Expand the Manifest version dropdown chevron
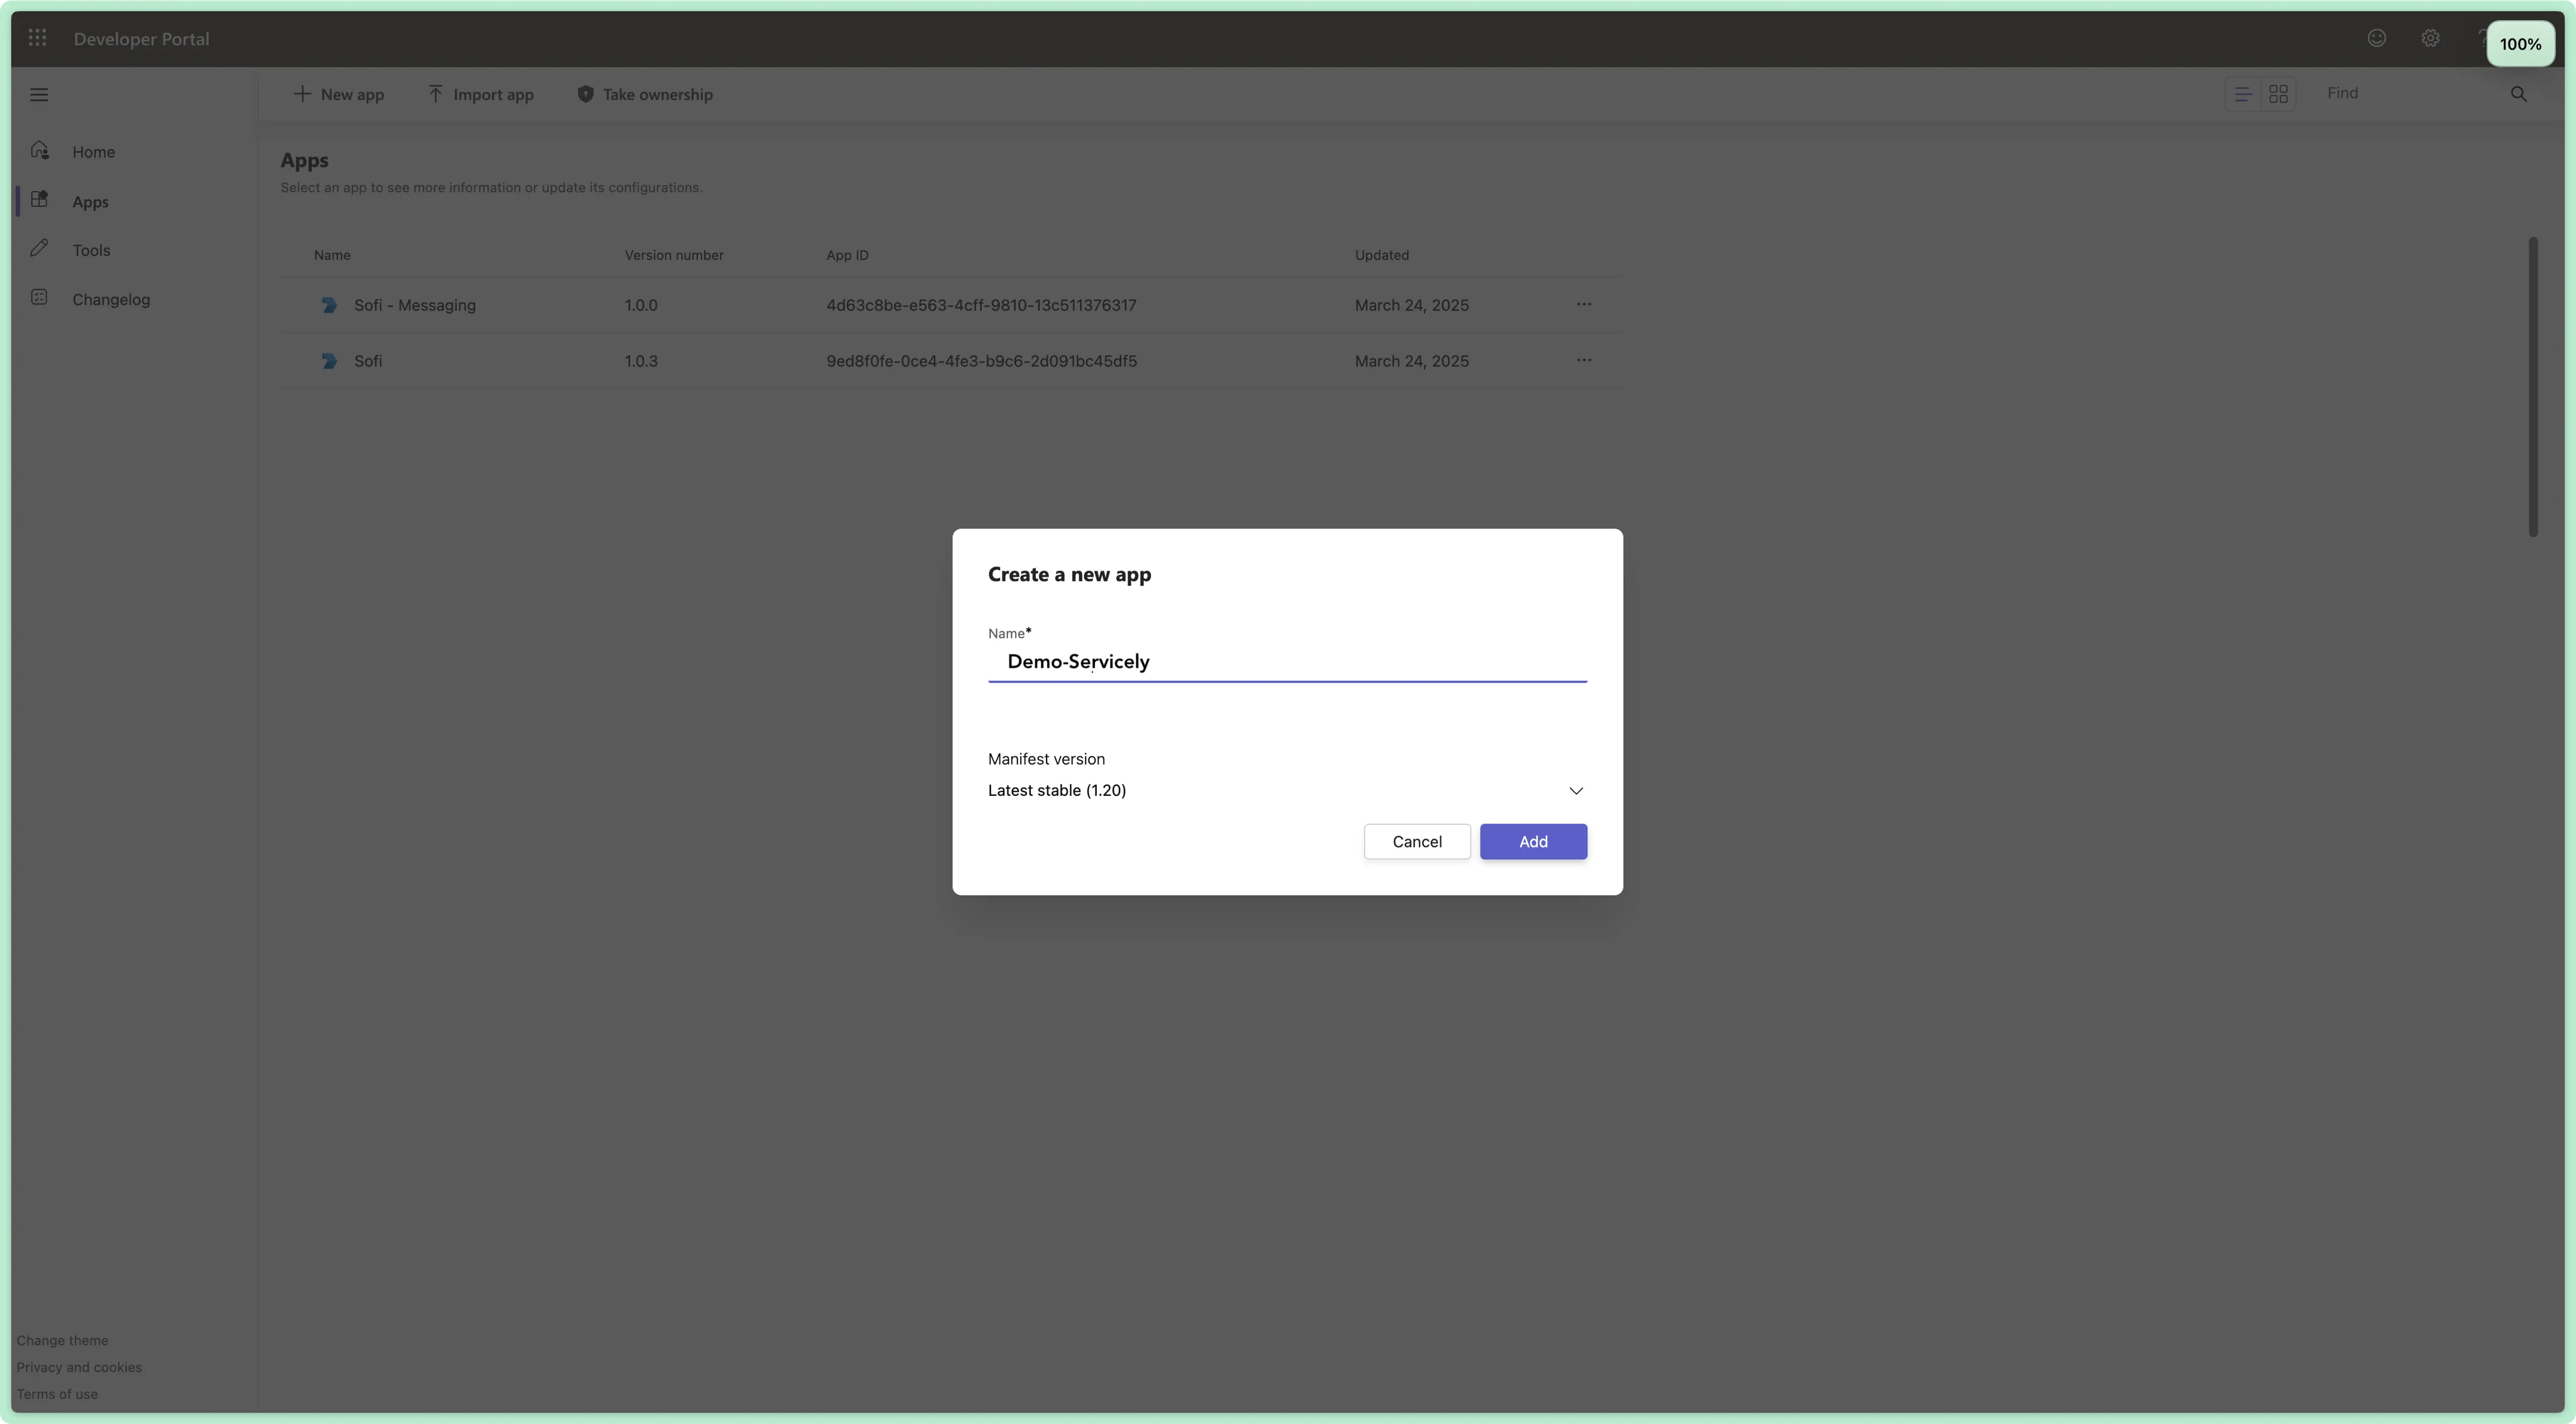 (x=1576, y=791)
